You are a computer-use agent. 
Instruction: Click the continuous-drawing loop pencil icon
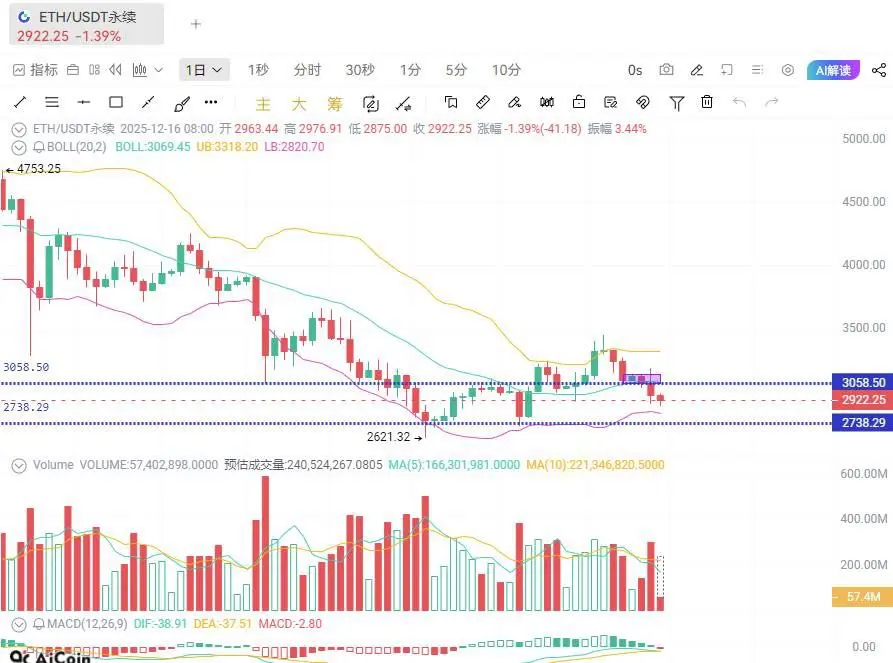(371, 104)
